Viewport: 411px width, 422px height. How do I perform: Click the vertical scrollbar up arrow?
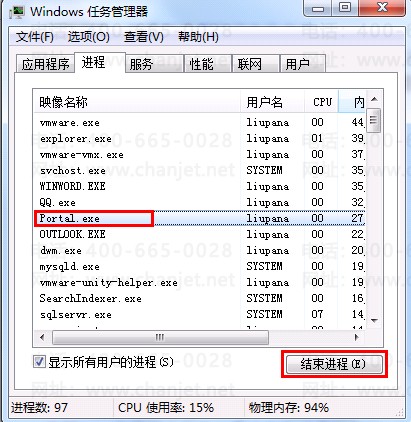pos(374,99)
